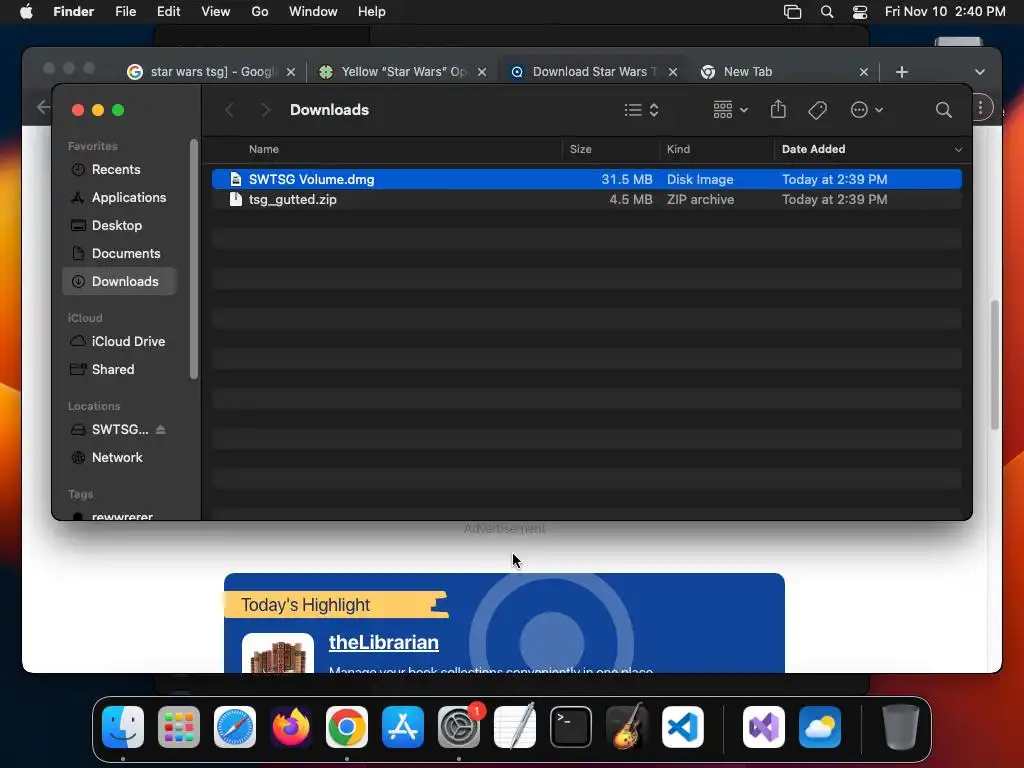Eject the SWTSG volume in the sidebar
The width and height of the screenshot is (1024, 768).
coord(161,429)
